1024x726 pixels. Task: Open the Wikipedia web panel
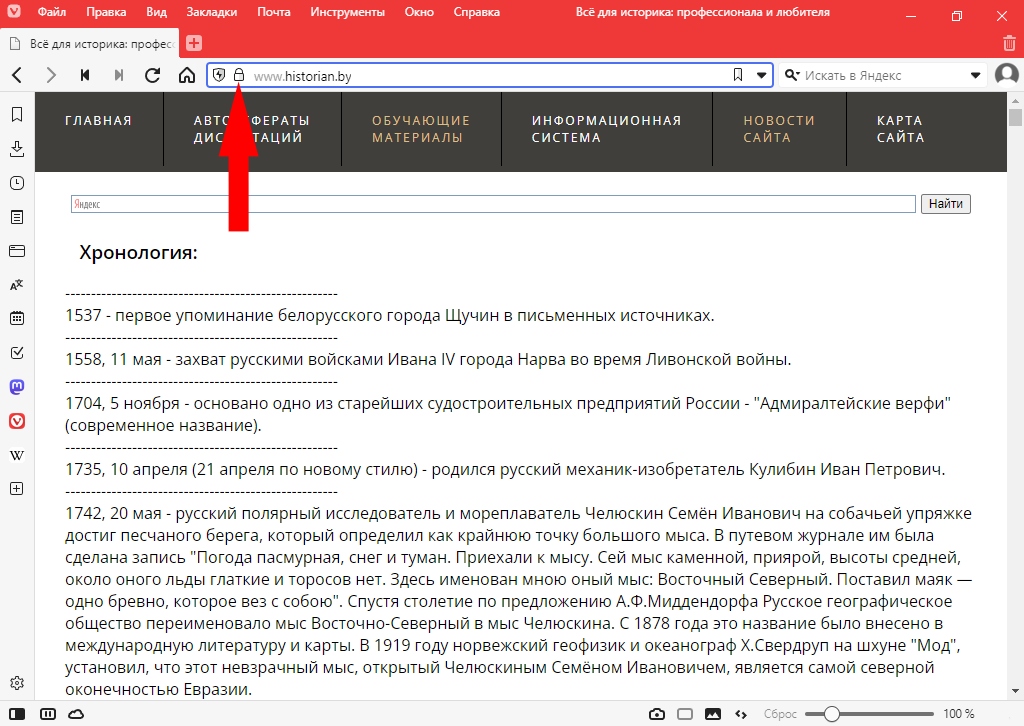point(17,455)
